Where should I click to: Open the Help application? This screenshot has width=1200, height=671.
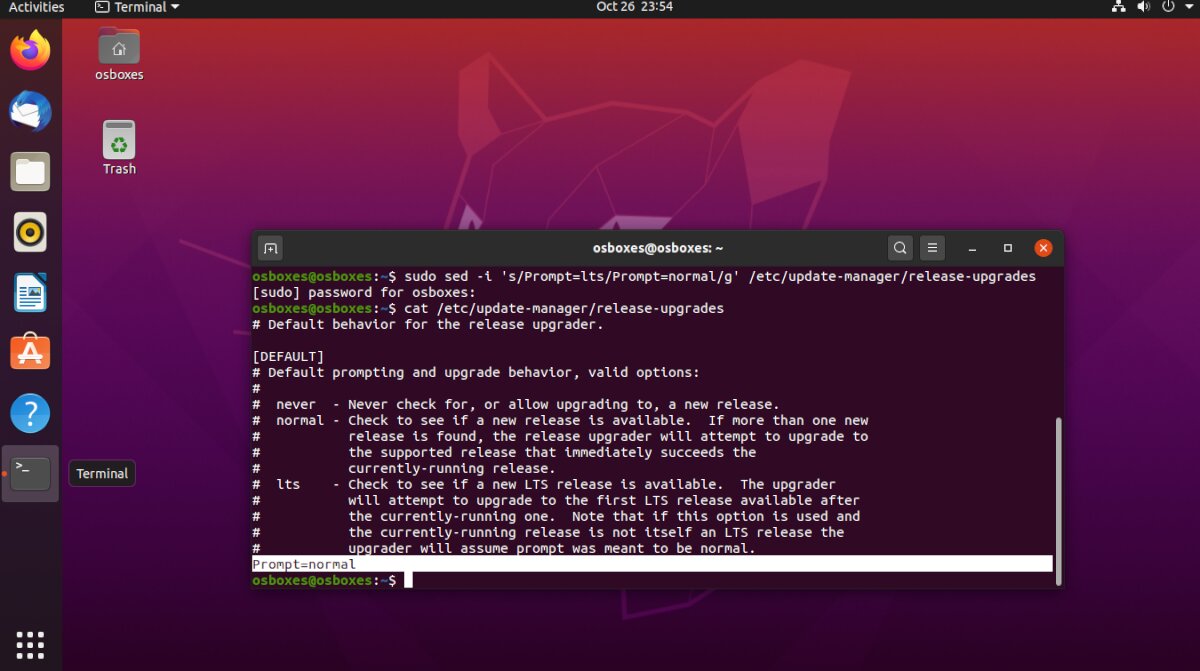(30, 412)
